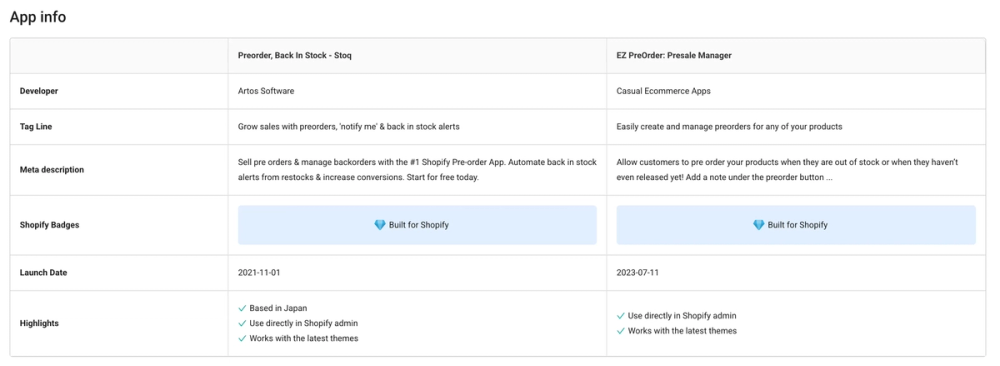Select the Preorder, Back In Stock - Stoq header
The image size is (1000, 366).
point(295,55)
